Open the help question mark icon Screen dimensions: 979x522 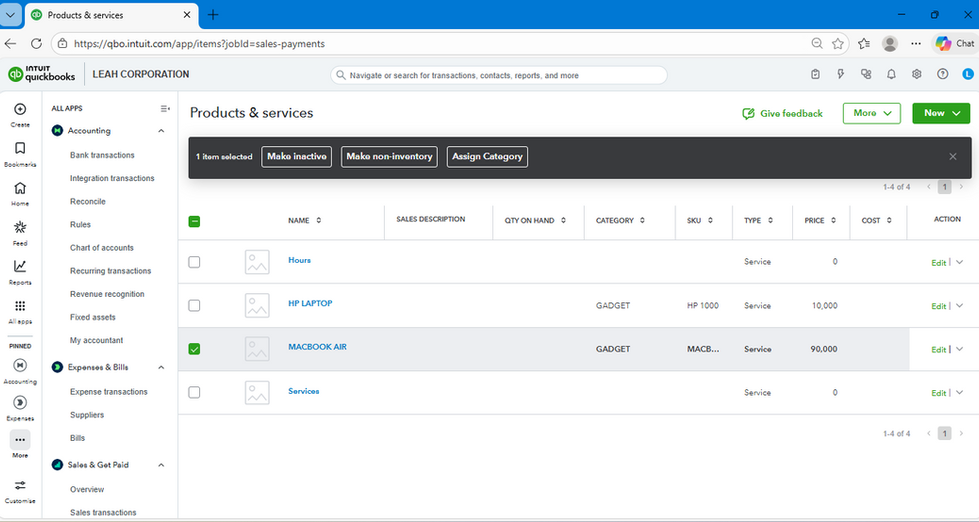(942, 74)
